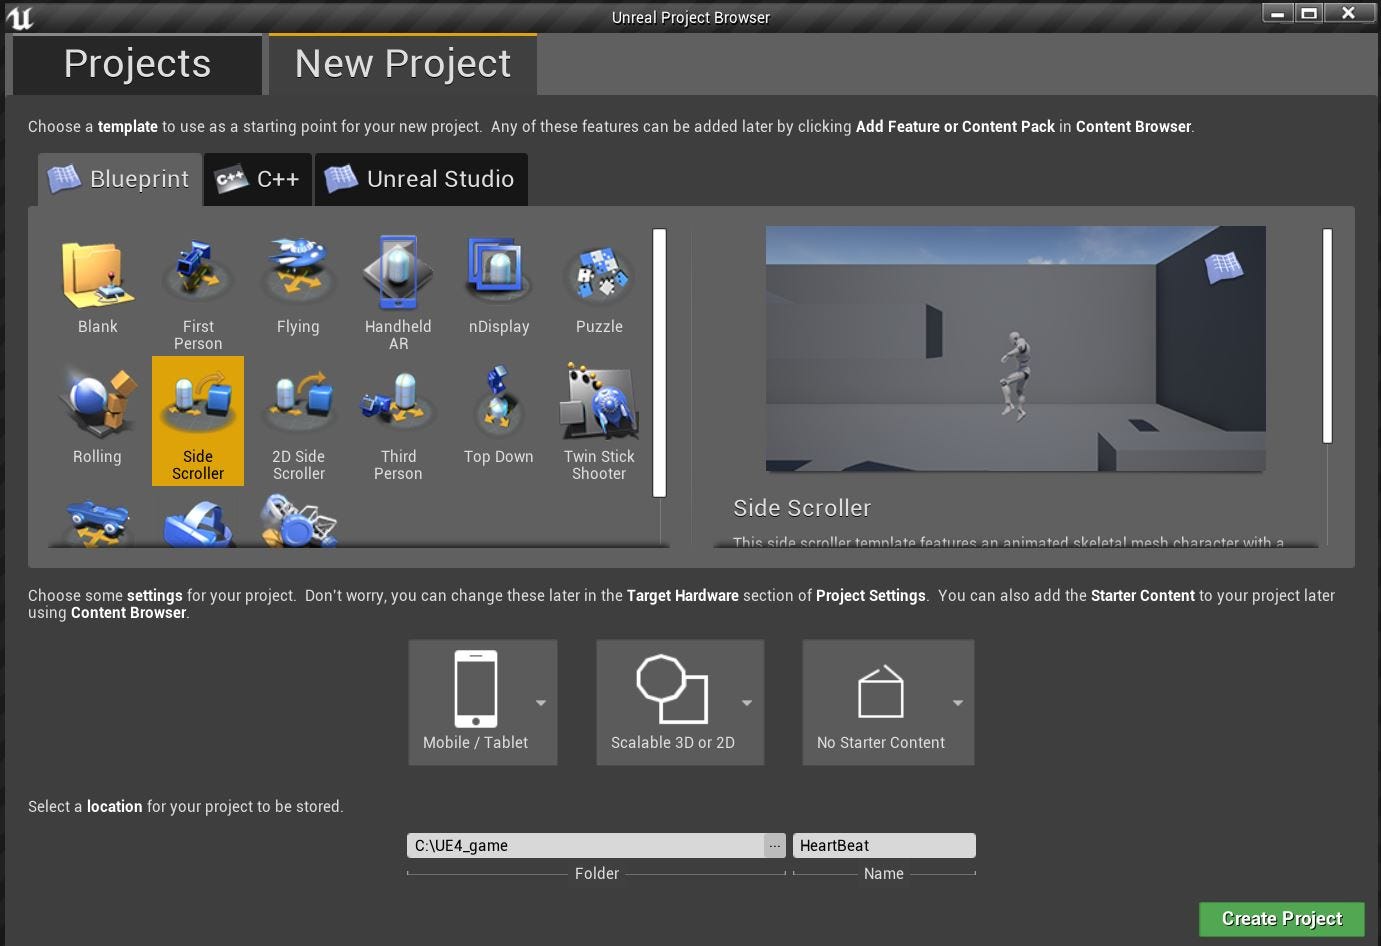Switch to the Projects tab

[x=136, y=63]
